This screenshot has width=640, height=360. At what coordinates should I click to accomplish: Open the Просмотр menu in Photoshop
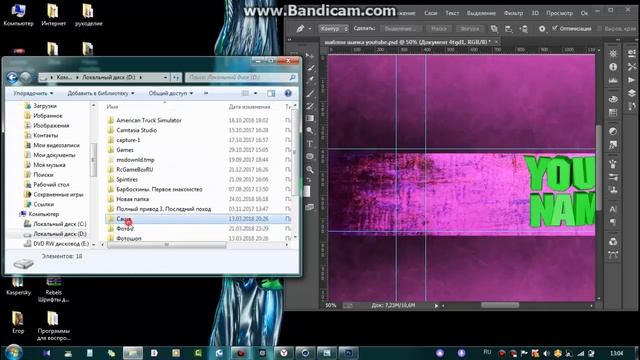(x=559, y=13)
